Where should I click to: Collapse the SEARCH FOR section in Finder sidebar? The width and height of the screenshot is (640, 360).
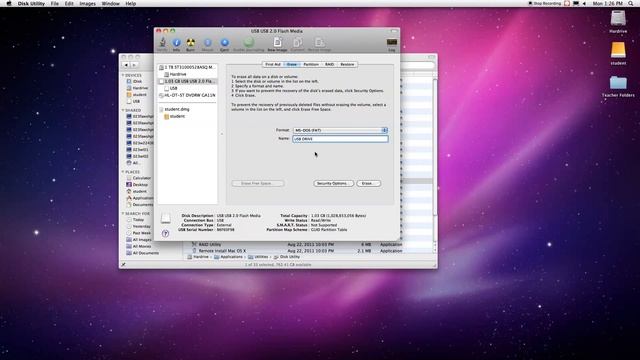click(123, 213)
